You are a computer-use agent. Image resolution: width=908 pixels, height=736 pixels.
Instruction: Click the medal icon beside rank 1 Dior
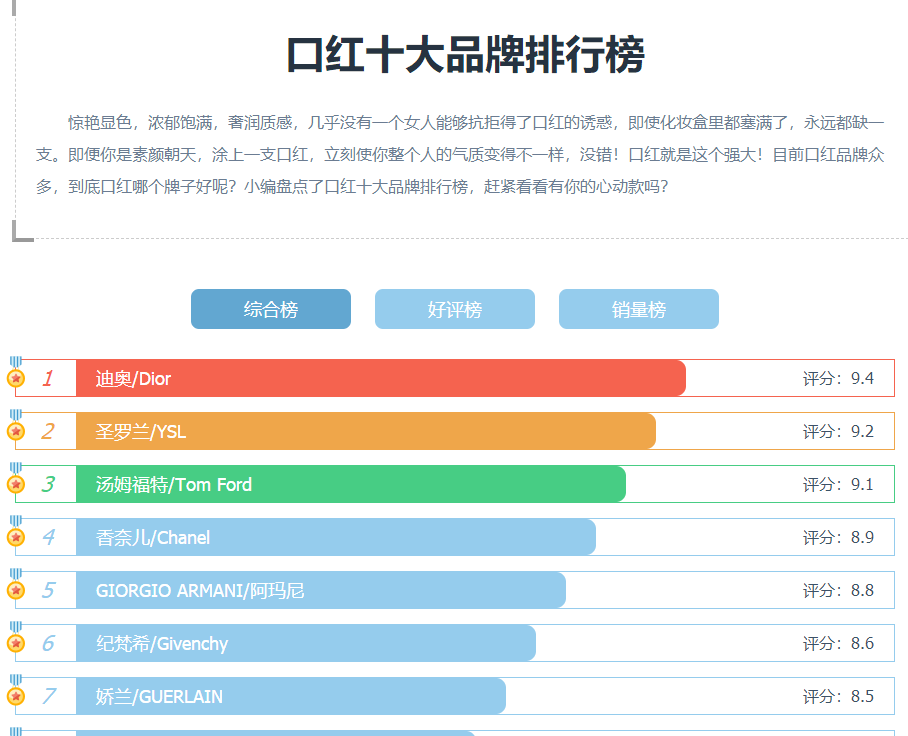tap(16, 372)
